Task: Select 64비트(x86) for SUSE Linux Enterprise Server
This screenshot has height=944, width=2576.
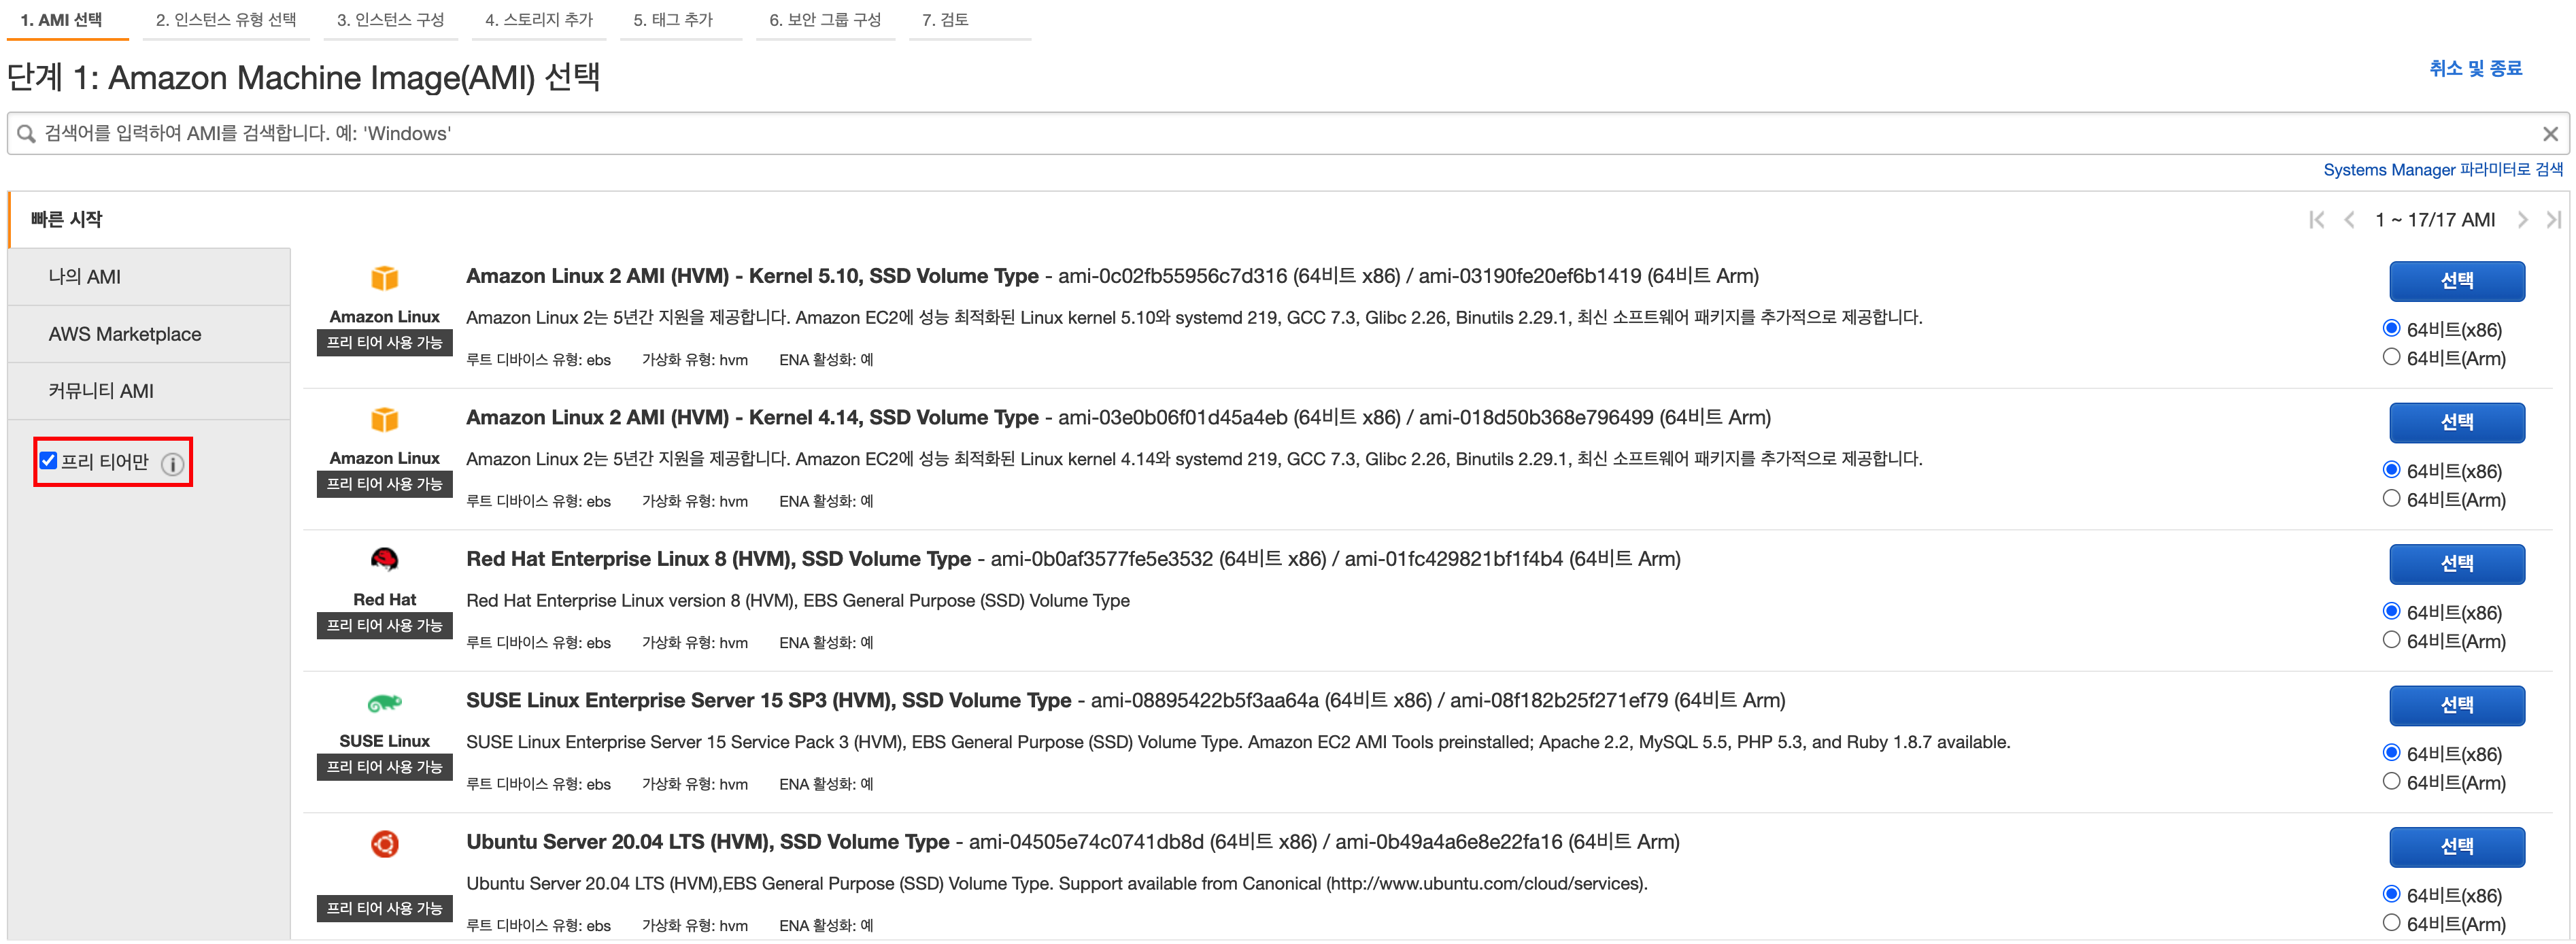Action: [2391, 752]
